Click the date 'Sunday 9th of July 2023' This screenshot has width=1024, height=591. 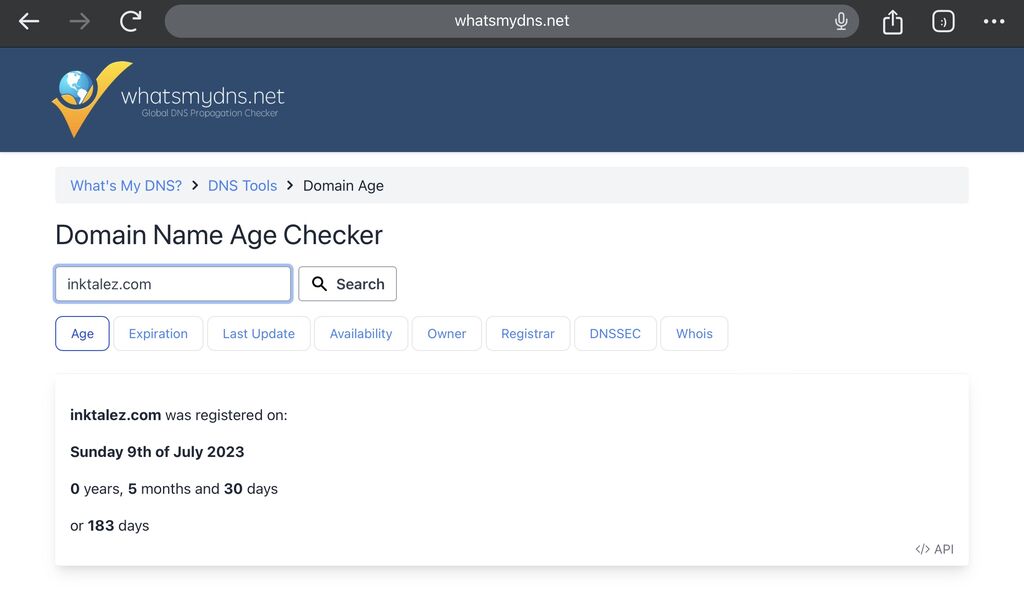pyautogui.click(x=157, y=452)
